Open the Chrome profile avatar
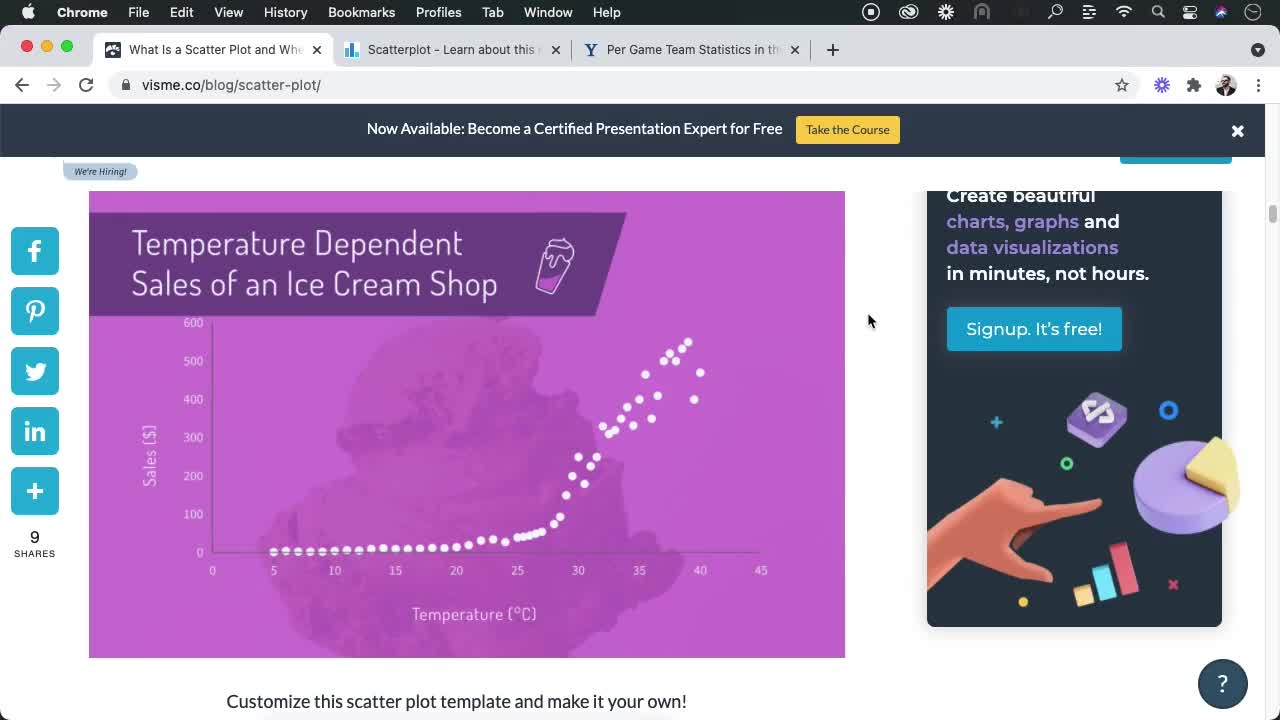This screenshot has height=720, width=1280. click(x=1226, y=85)
